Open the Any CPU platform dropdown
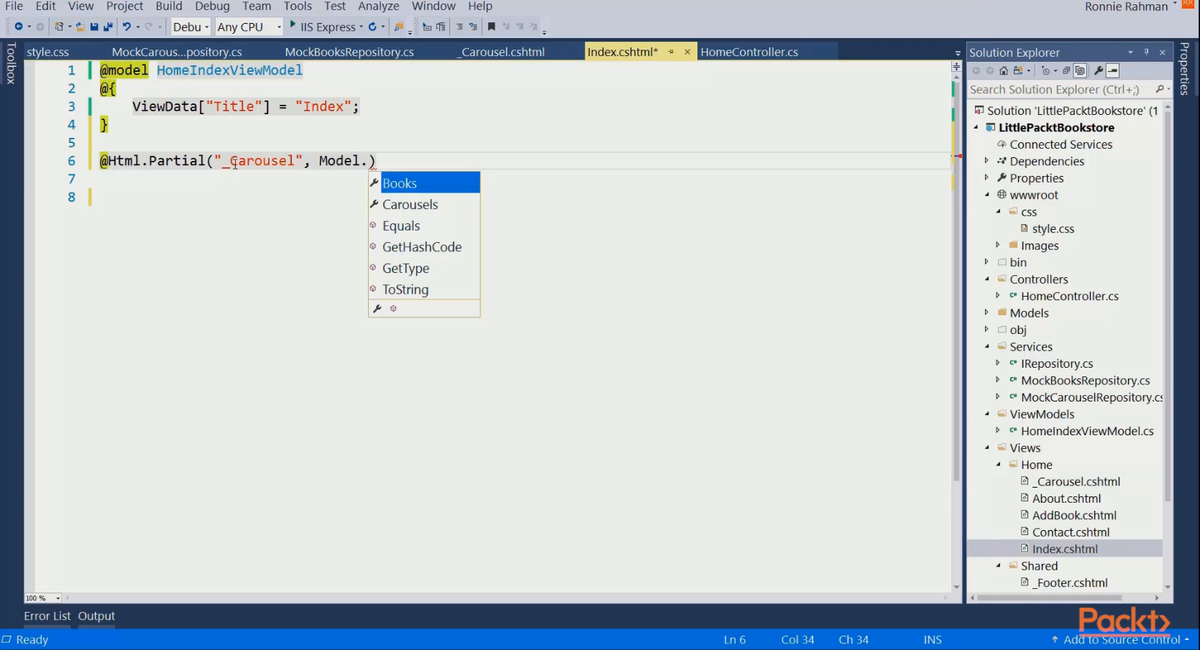 [249, 27]
